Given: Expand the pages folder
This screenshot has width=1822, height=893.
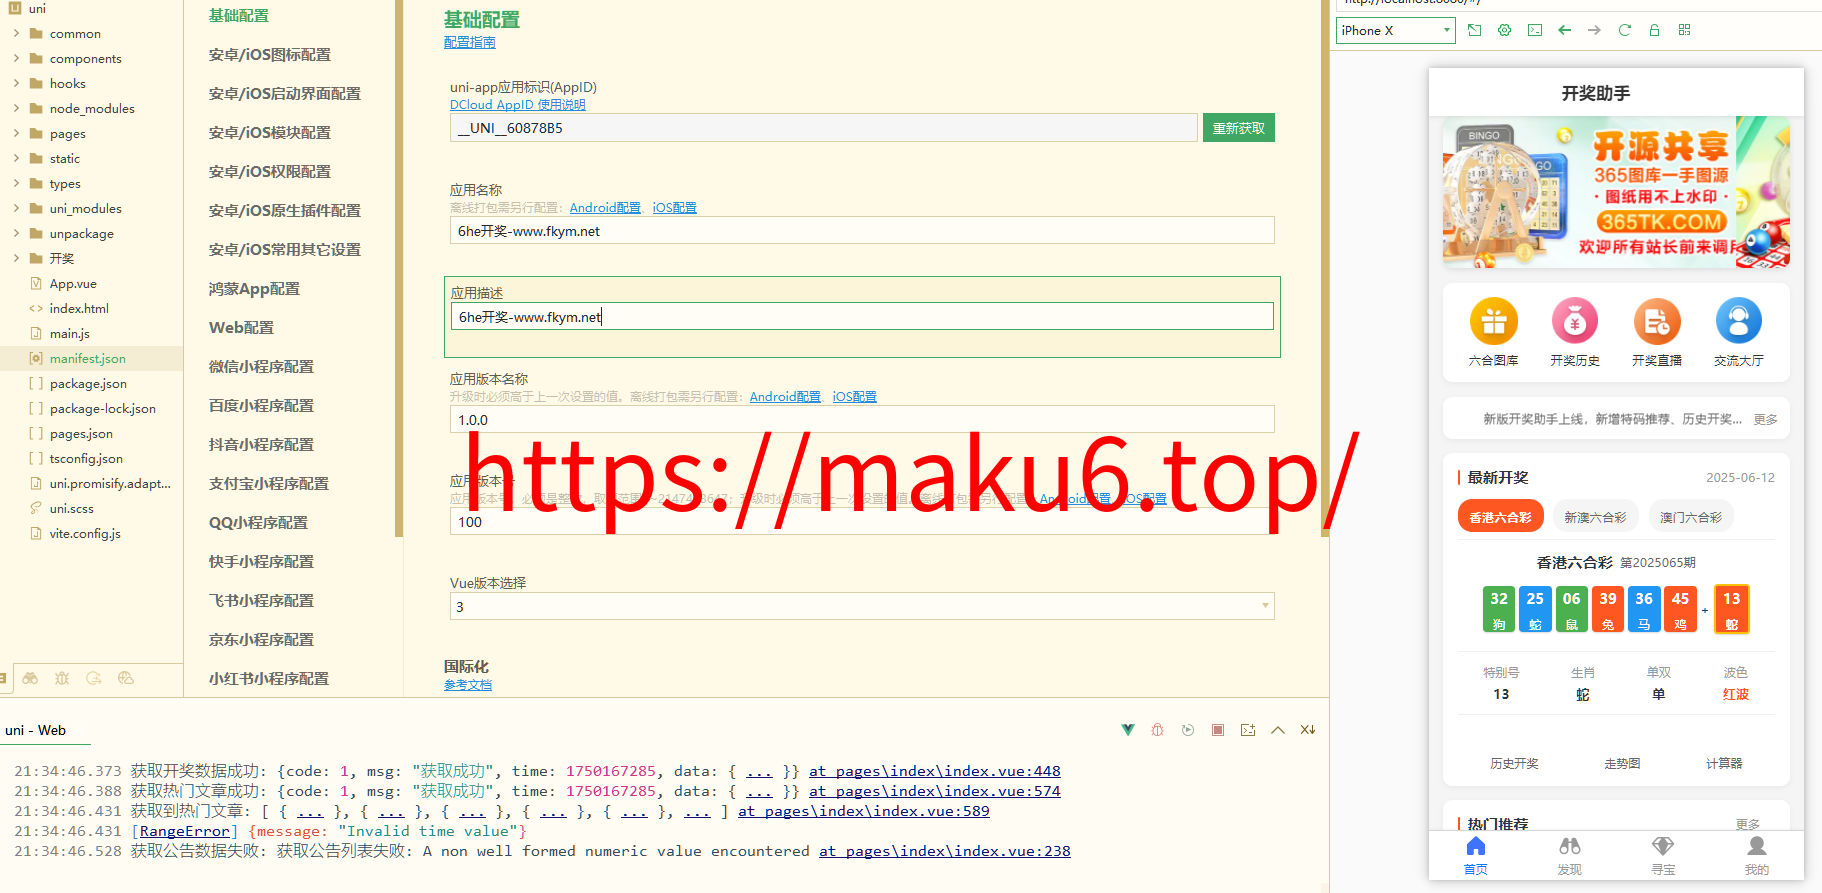Looking at the screenshot, I should click(16, 133).
